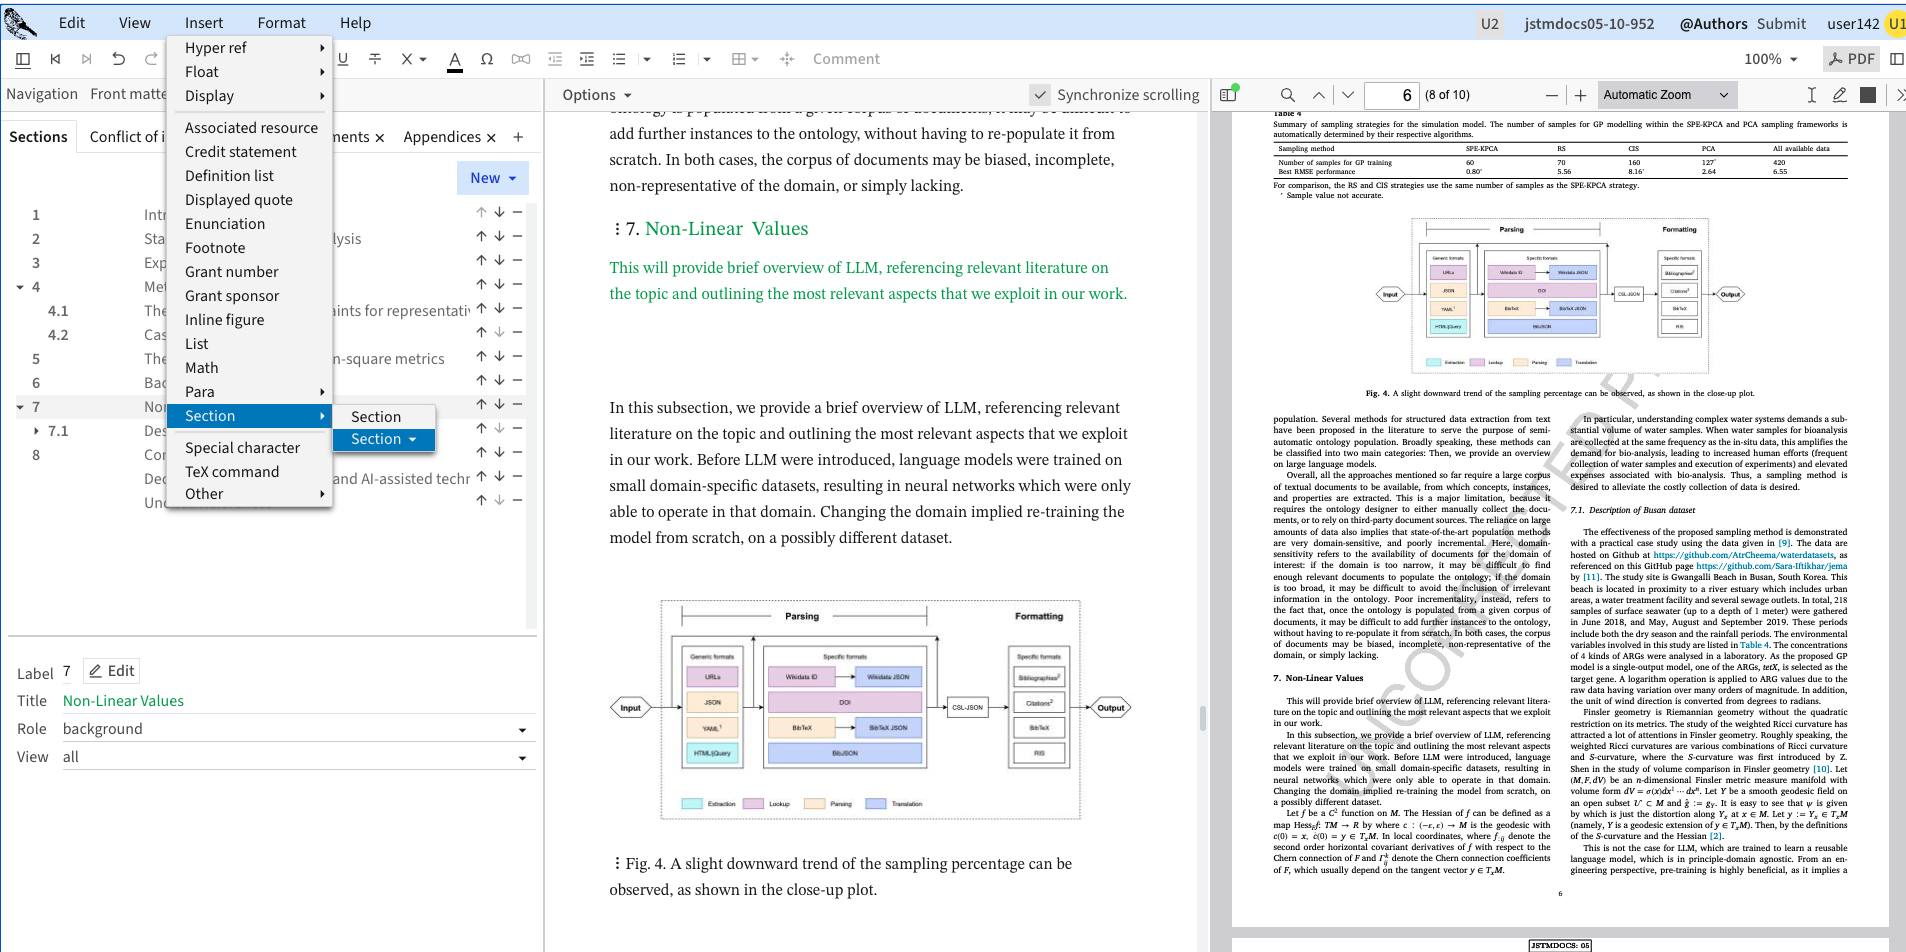Click the undo arrow icon

(x=119, y=59)
